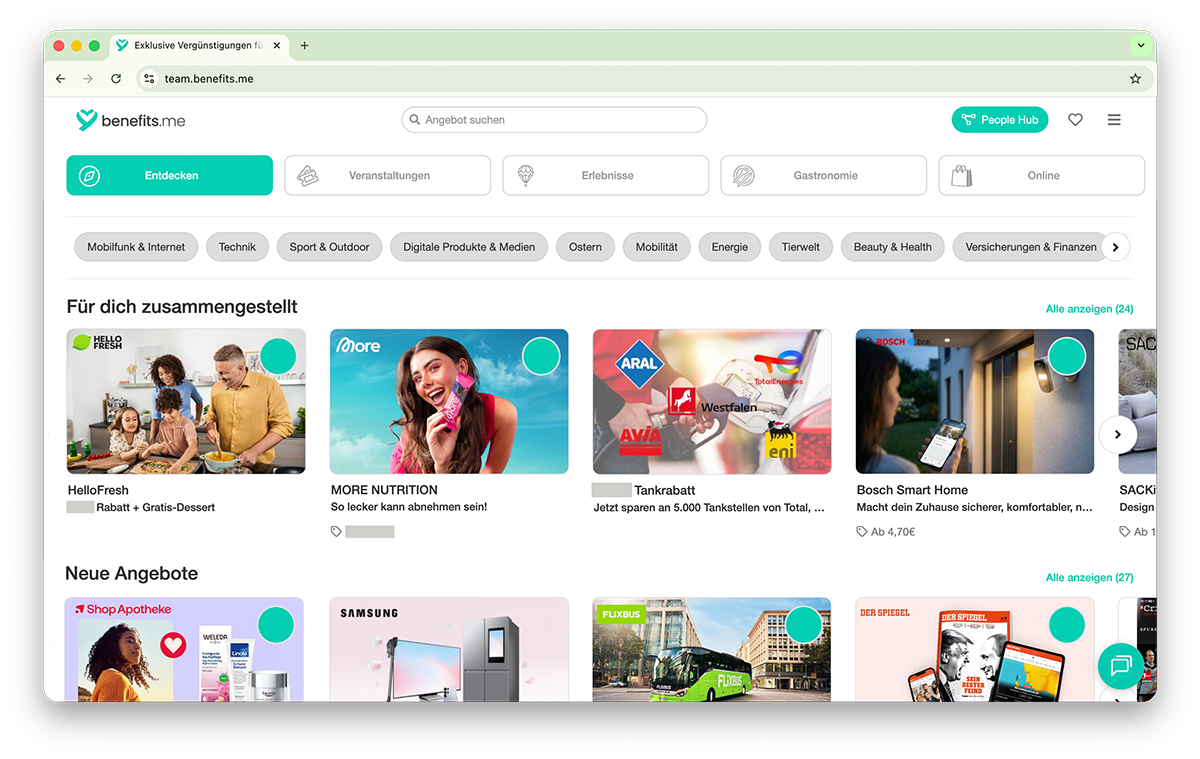Screen dimensions: 1200x759
Task: Filter by Sport & Outdoor
Action: [x=329, y=247]
